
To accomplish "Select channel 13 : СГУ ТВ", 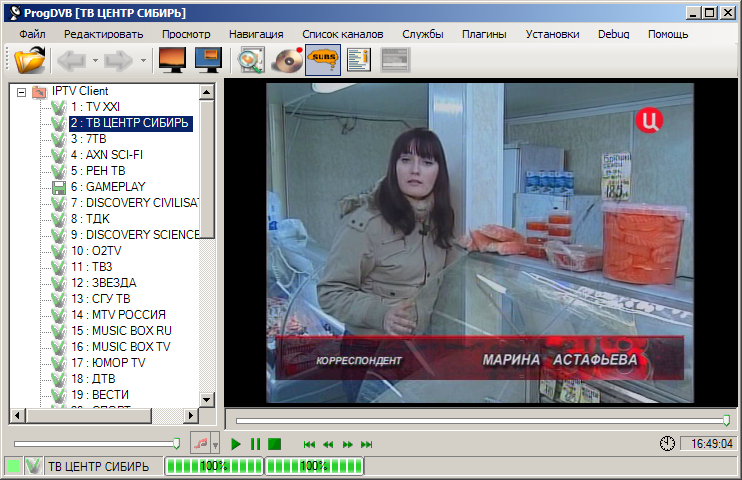I will tap(100, 299).
